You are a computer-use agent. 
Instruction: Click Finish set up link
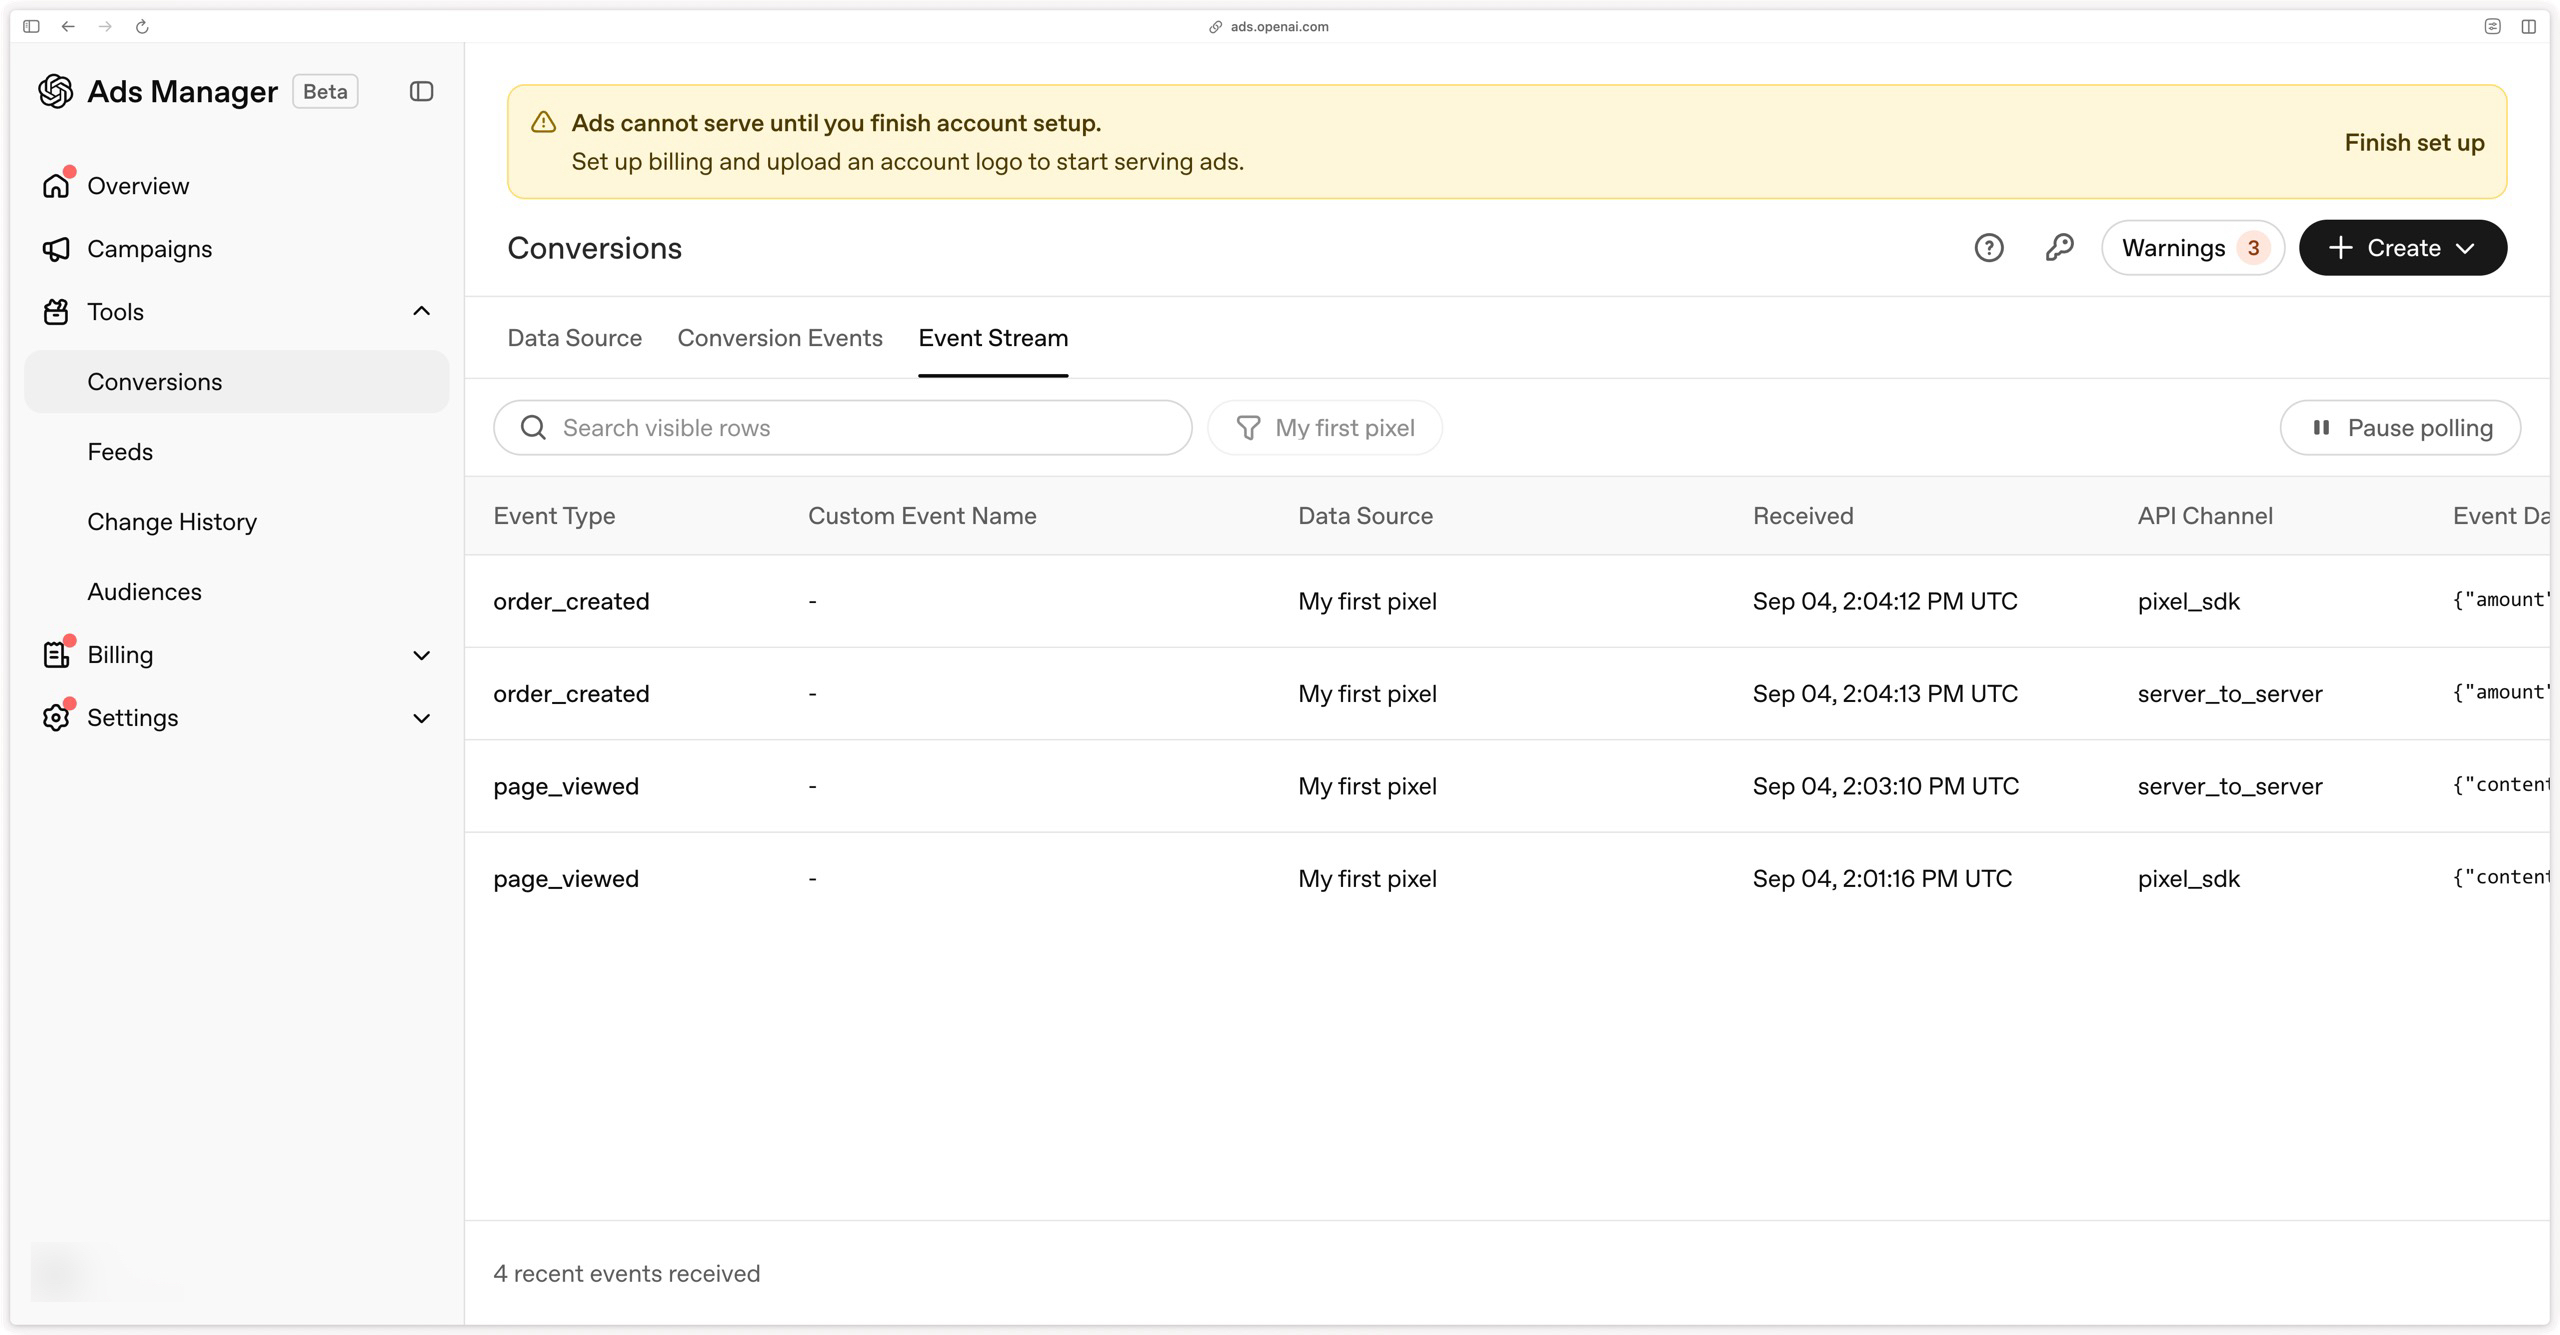[2414, 142]
